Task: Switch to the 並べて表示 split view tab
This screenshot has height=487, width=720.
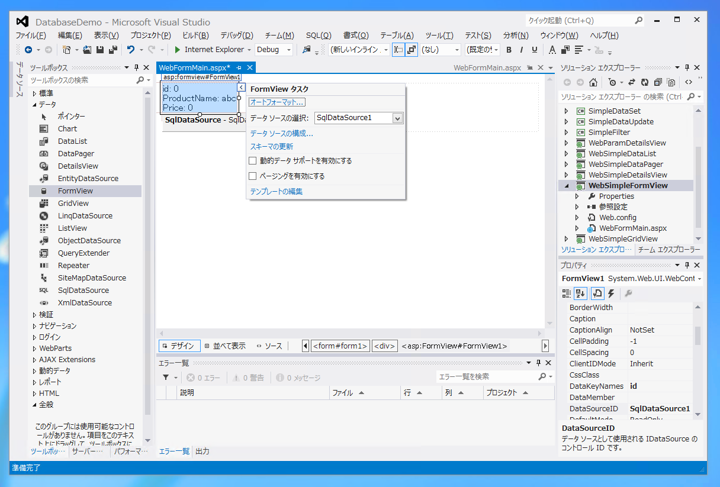Action: click(225, 346)
